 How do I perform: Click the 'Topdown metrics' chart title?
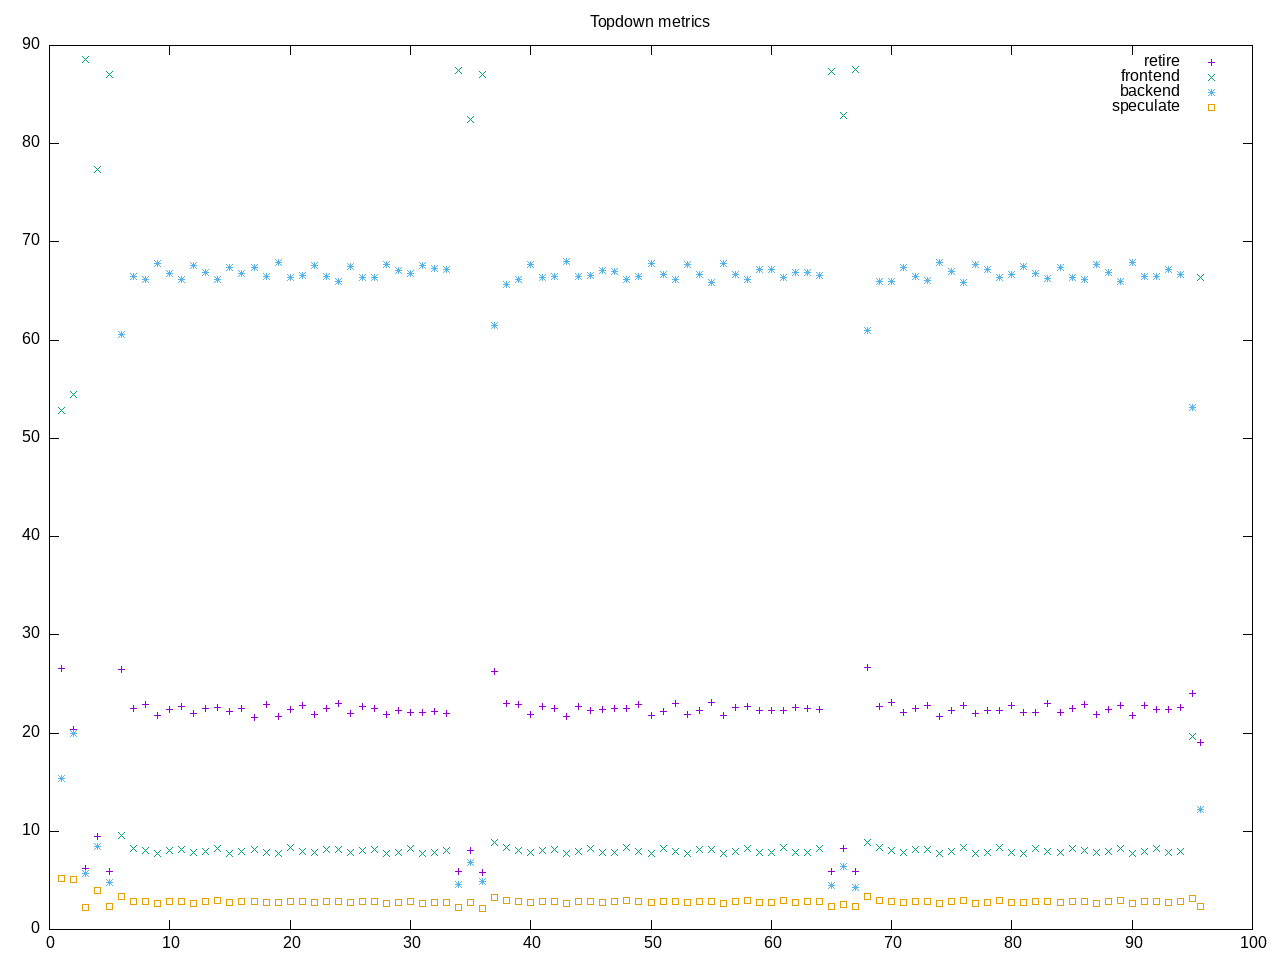pyautogui.click(x=649, y=21)
